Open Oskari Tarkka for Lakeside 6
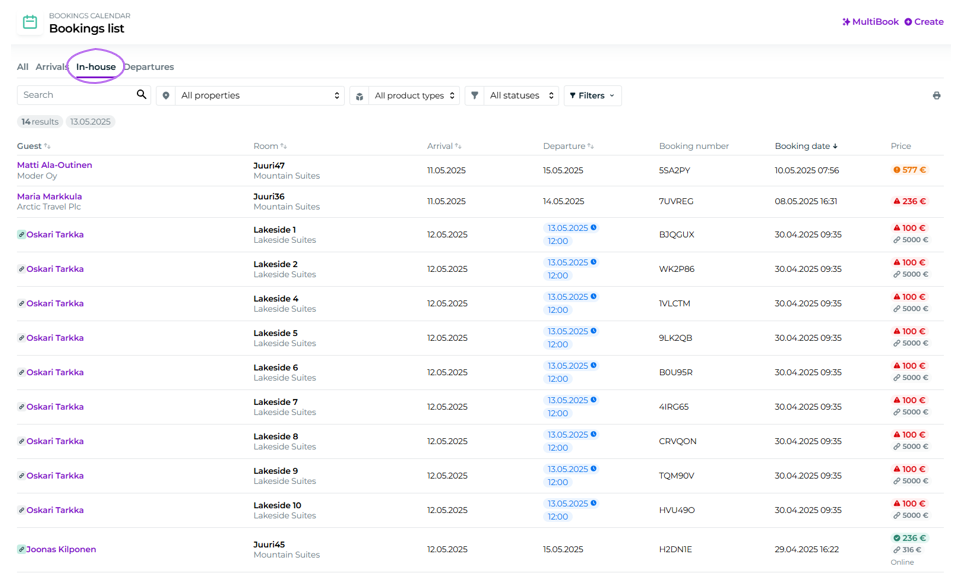Image resolution: width=959 pixels, height=582 pixels. 55,372
